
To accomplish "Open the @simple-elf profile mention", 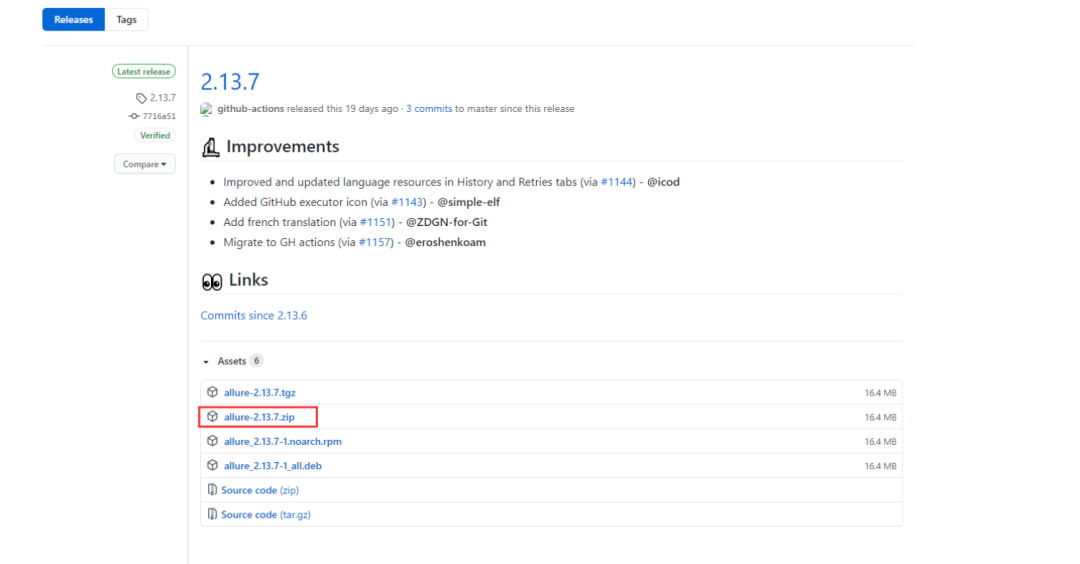I will click(468, 202).
